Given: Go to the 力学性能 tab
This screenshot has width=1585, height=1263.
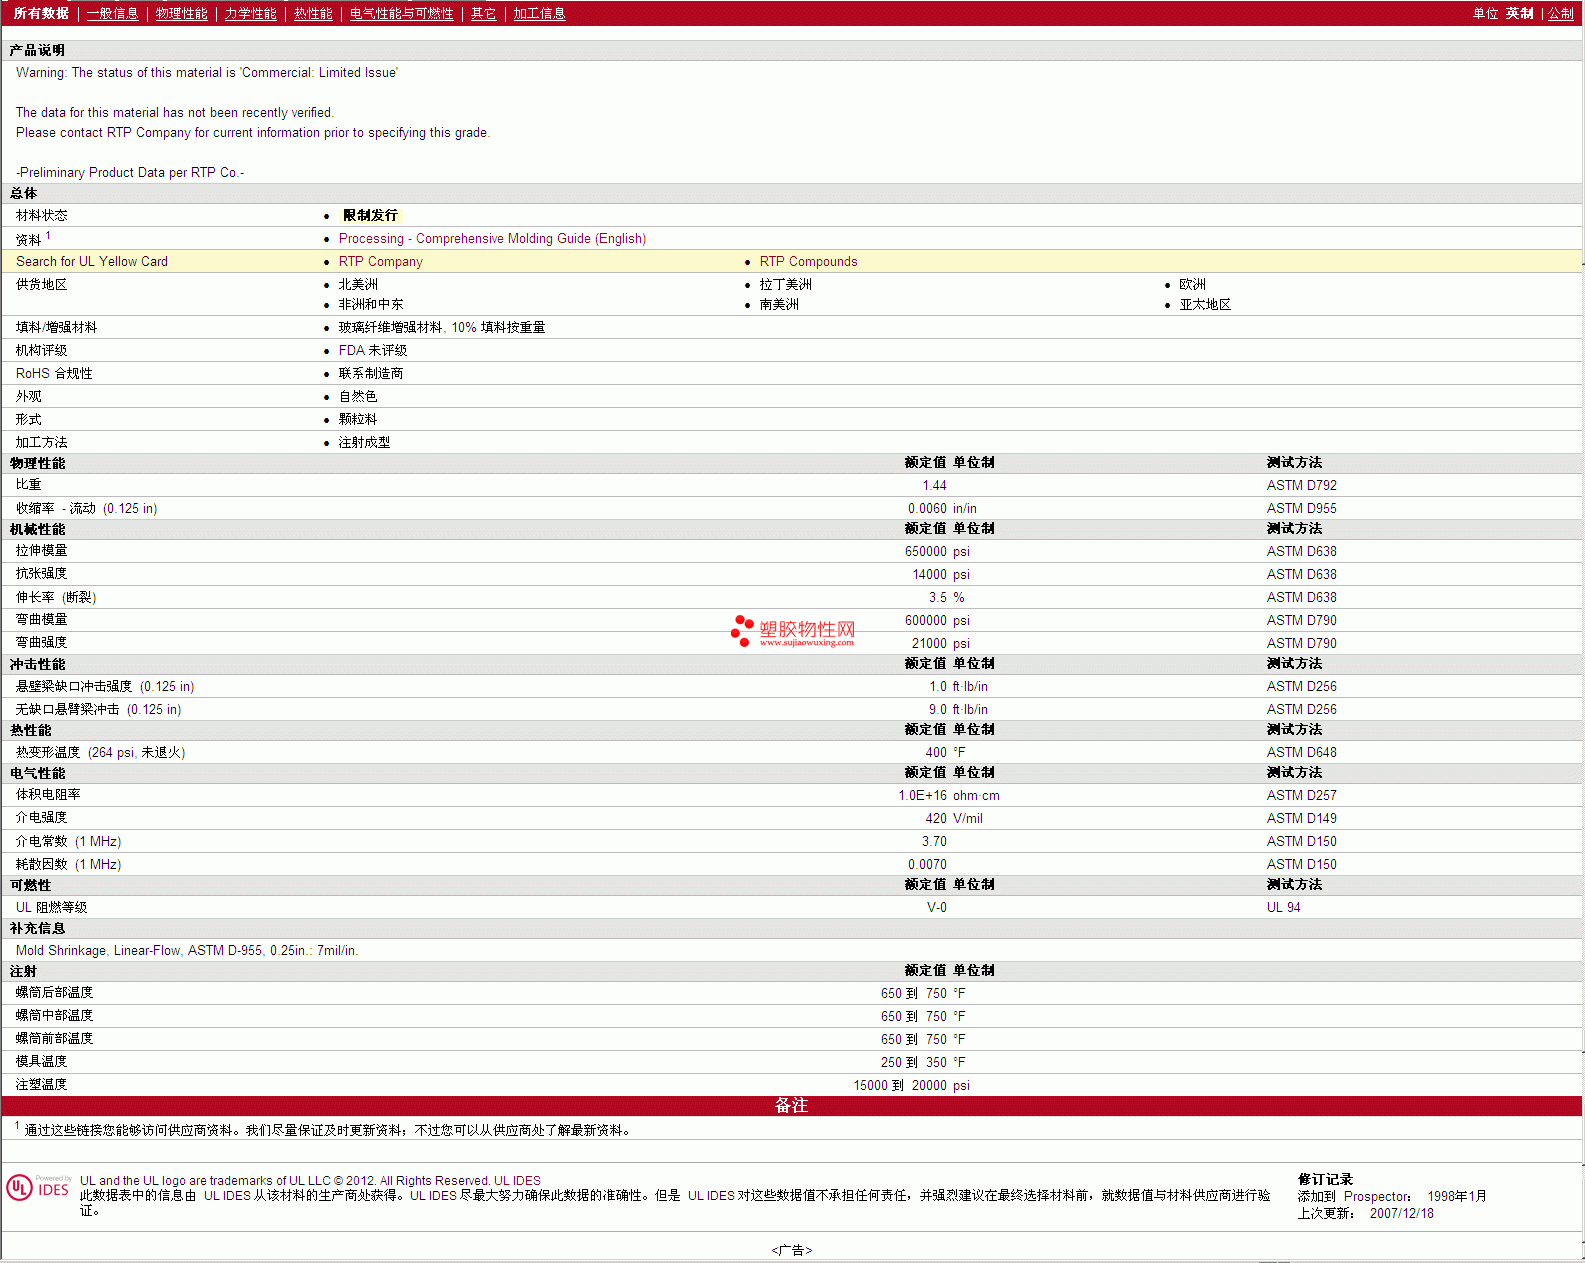Looking at the screenshot, I should tap(250, 14).
